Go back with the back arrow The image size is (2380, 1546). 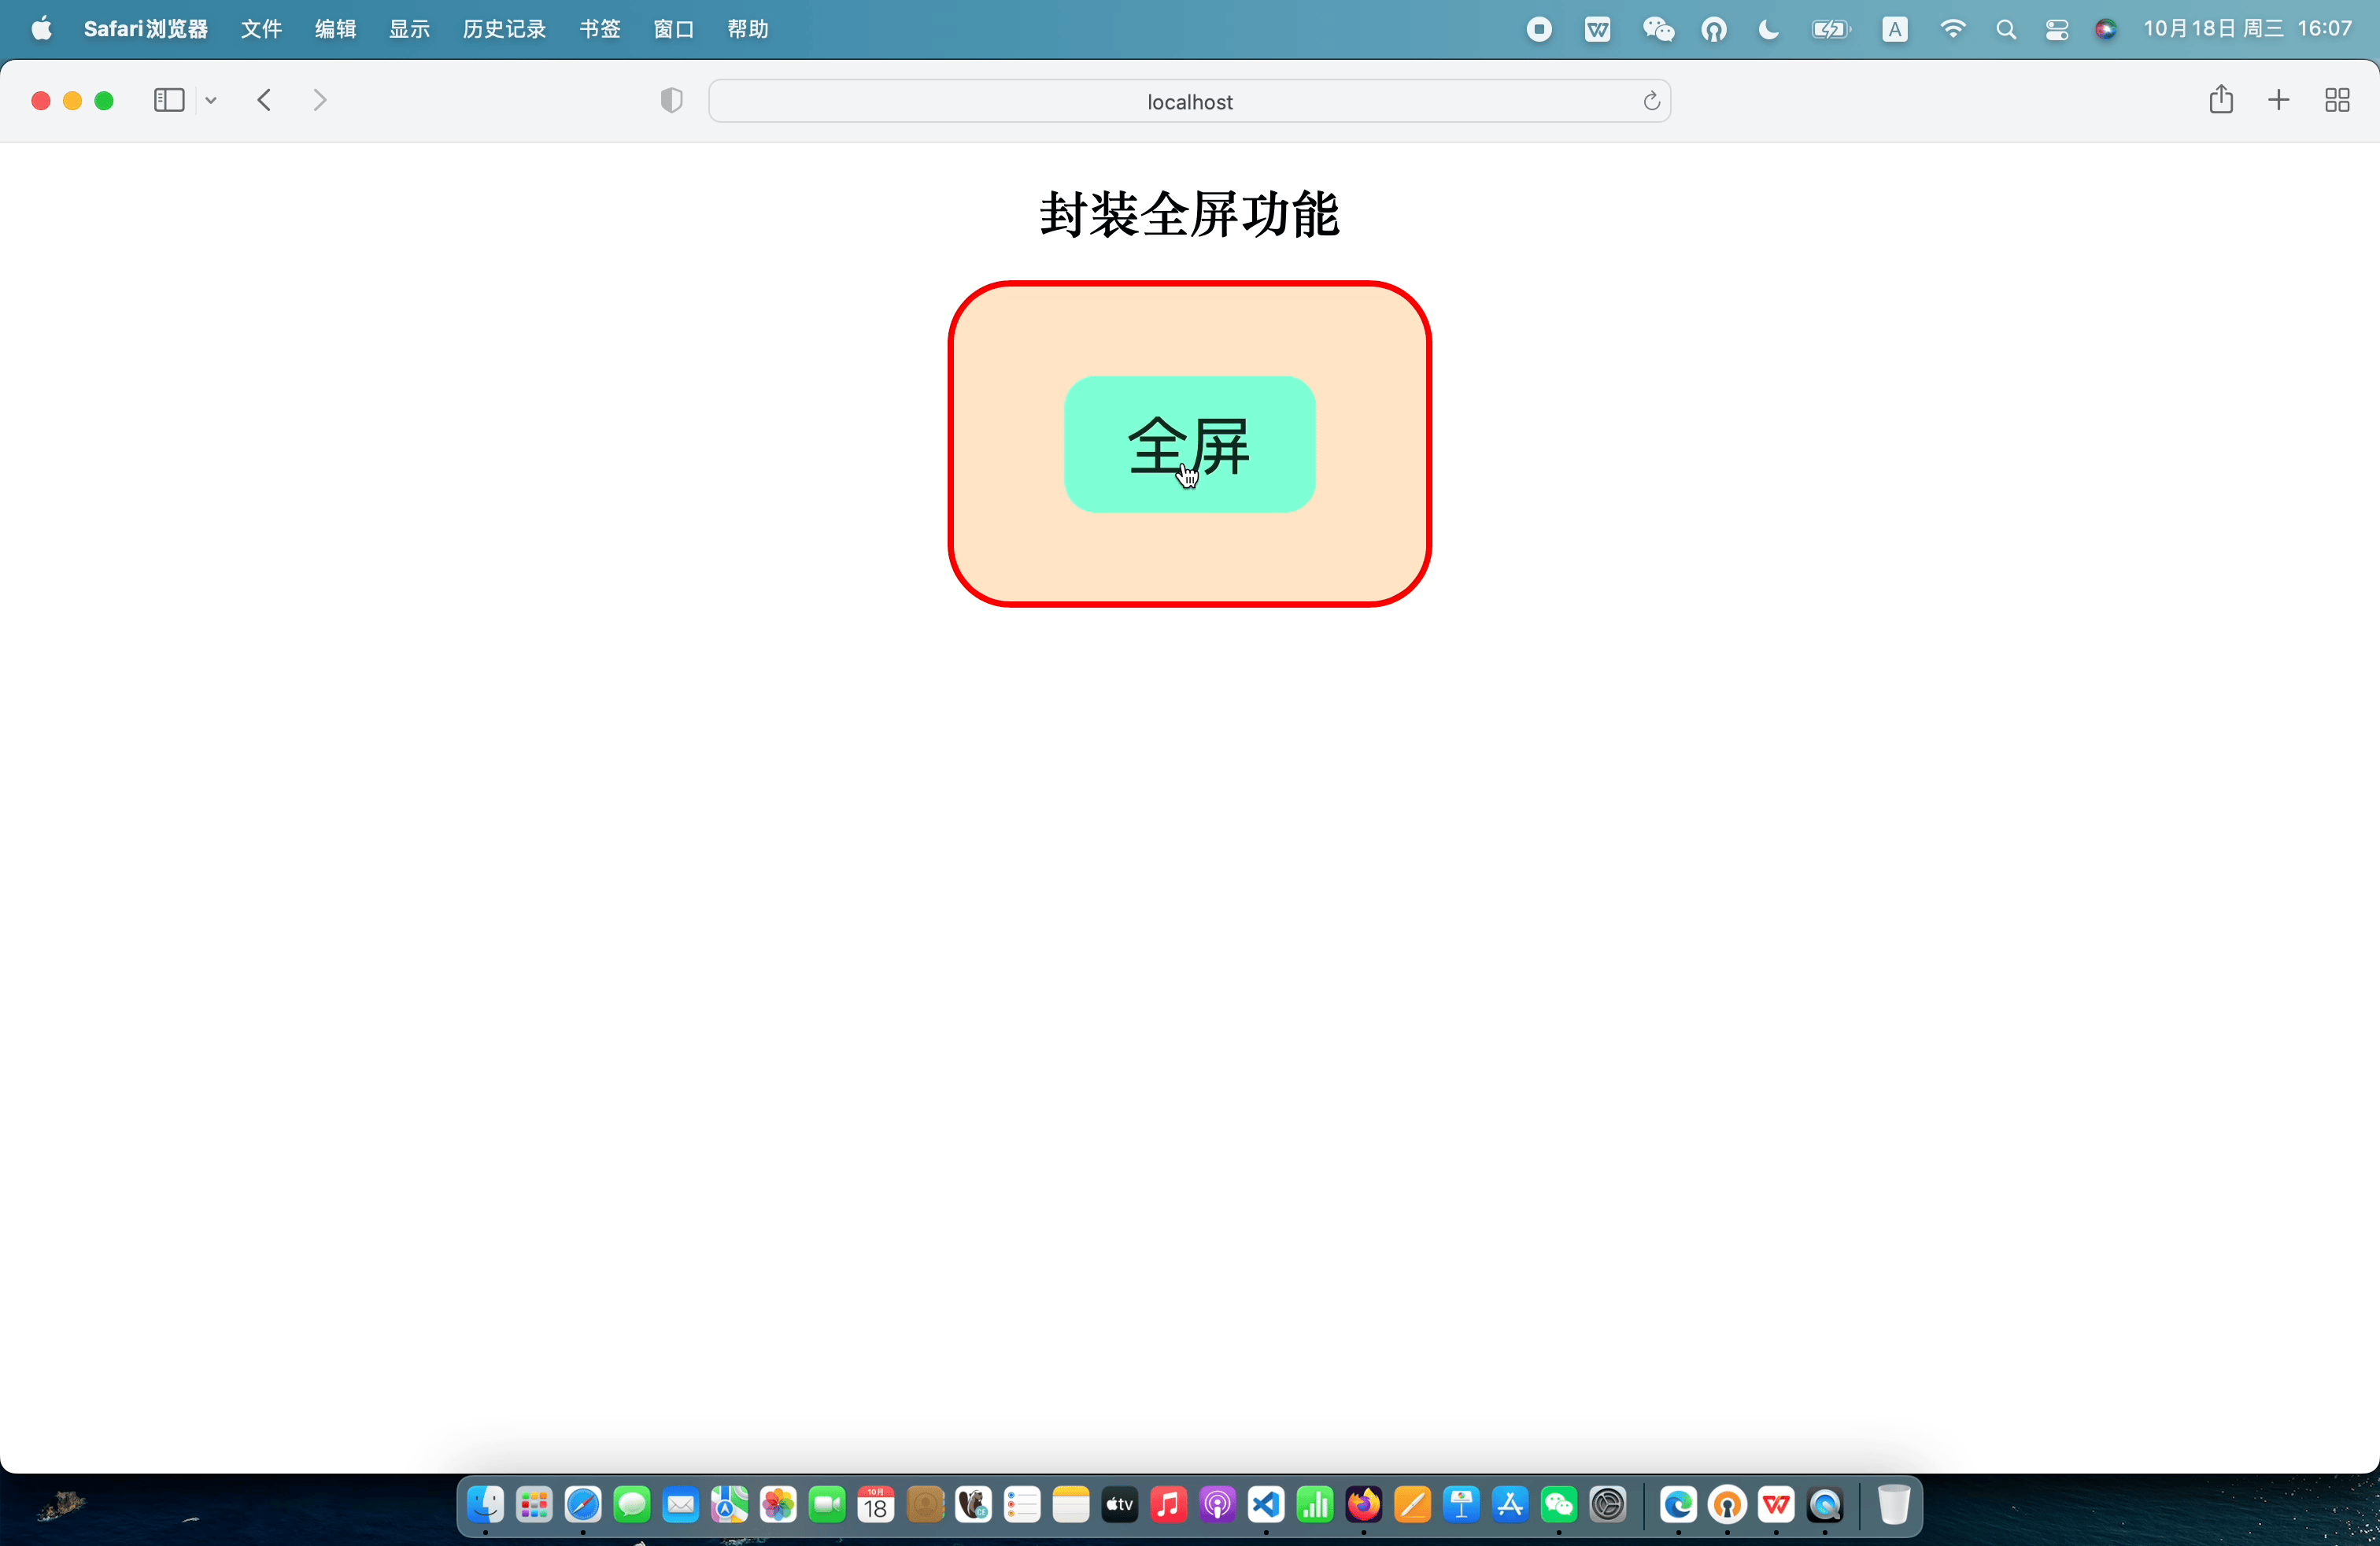point(264,100)
